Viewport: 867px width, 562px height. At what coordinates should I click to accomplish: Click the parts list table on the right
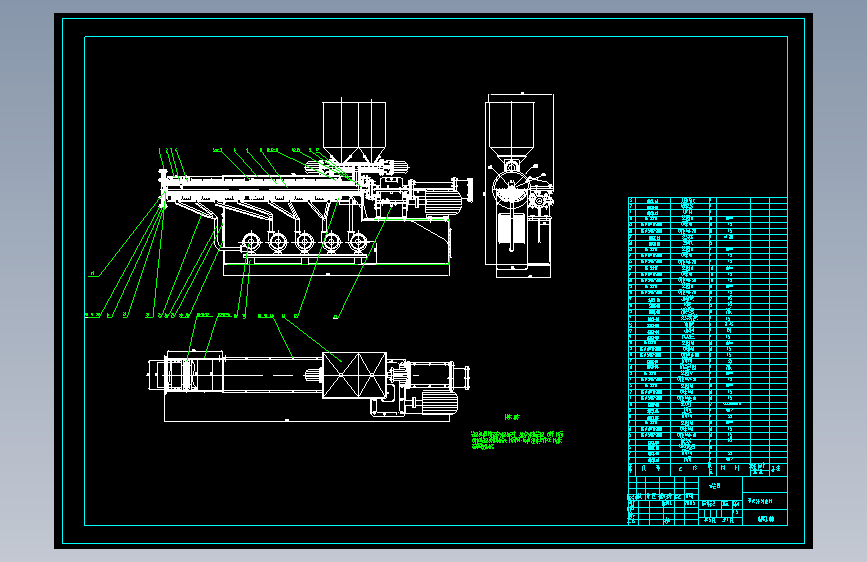tap(708, 336)
